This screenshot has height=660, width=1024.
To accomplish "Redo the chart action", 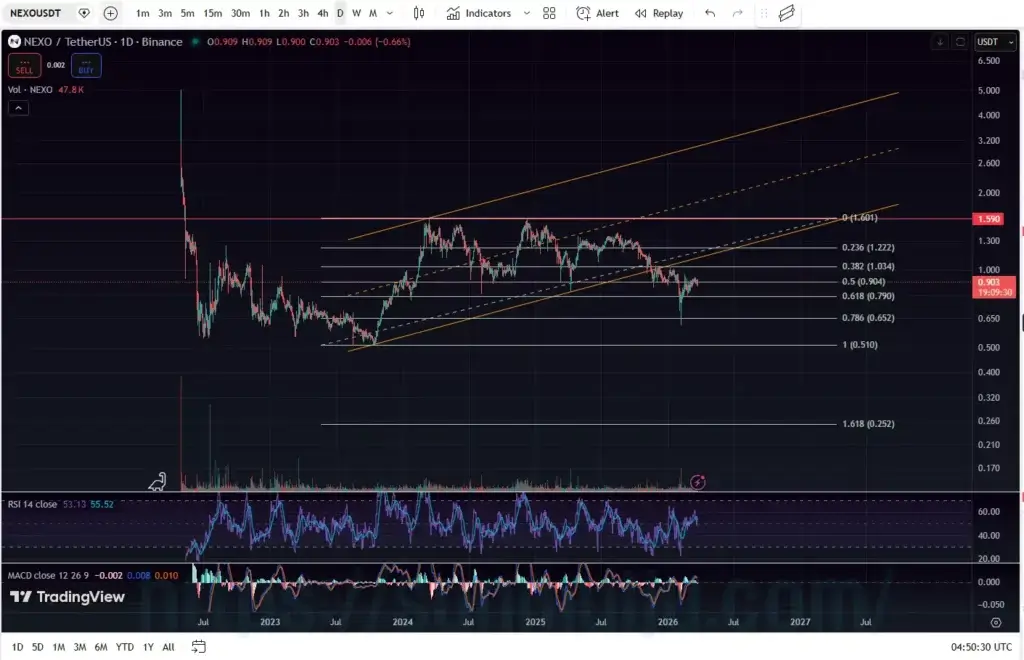I will point(737,13).
